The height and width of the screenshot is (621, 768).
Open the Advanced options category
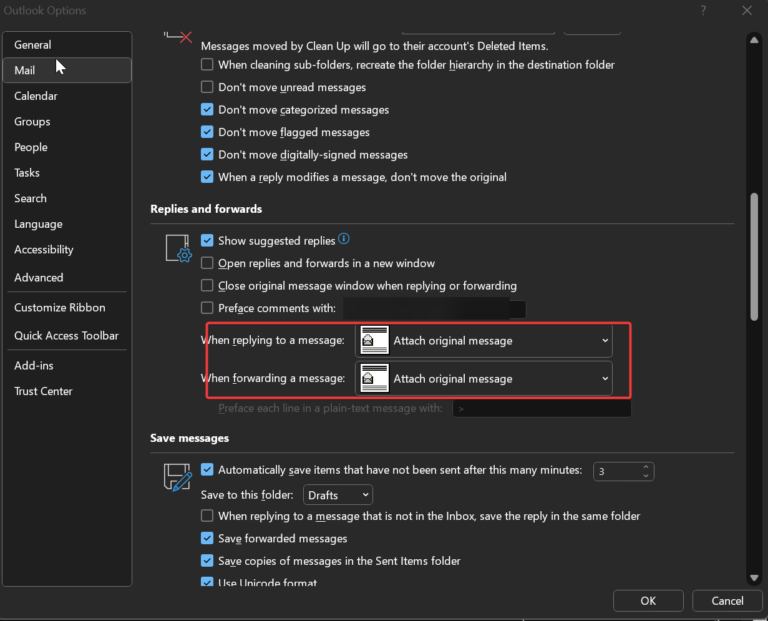click(67, 277)
